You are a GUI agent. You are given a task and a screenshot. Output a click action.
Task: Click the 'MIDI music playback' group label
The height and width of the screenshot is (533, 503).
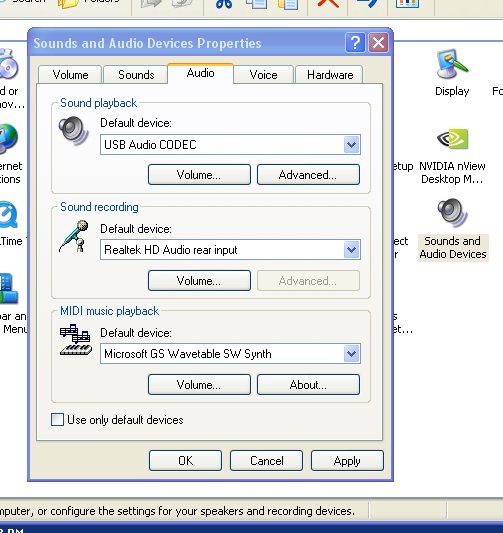coord(109,311)
